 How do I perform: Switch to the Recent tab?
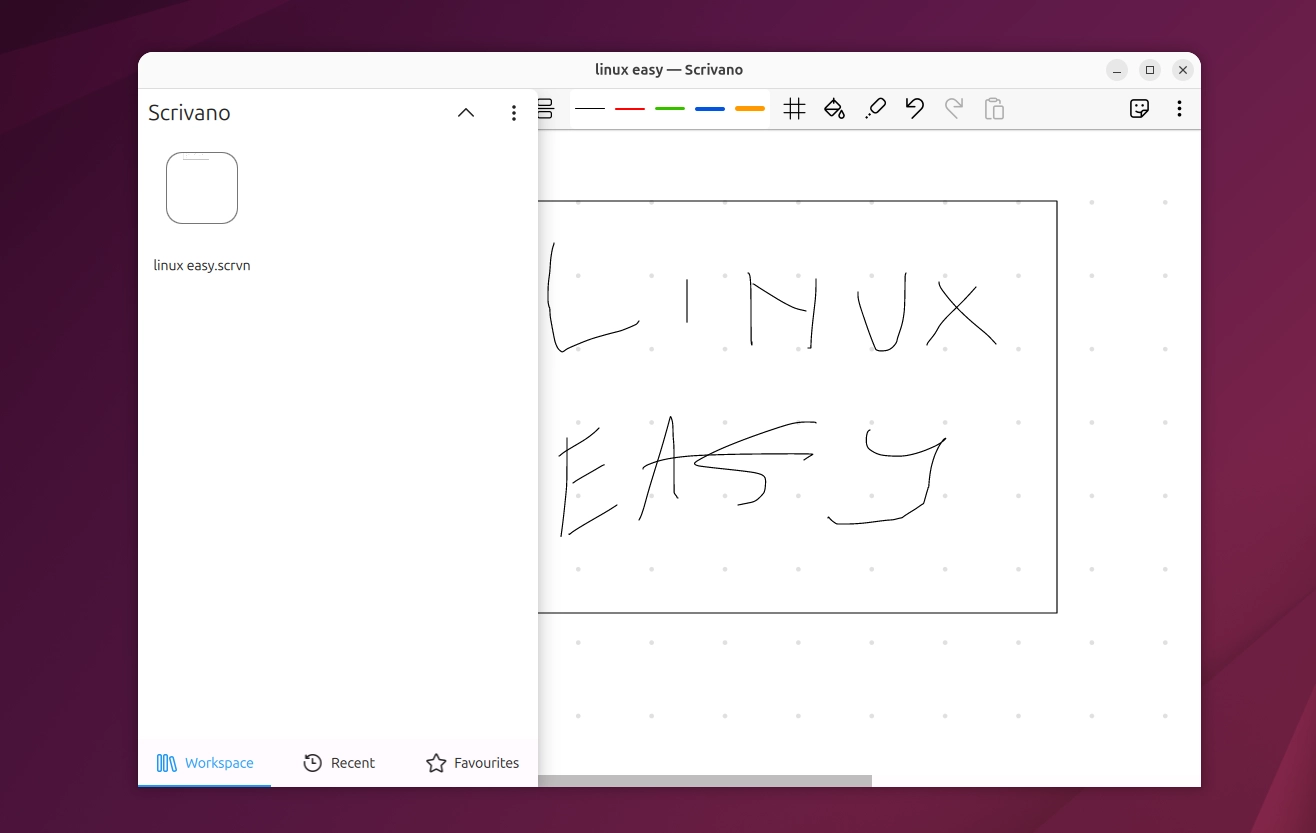coord(339,763)
